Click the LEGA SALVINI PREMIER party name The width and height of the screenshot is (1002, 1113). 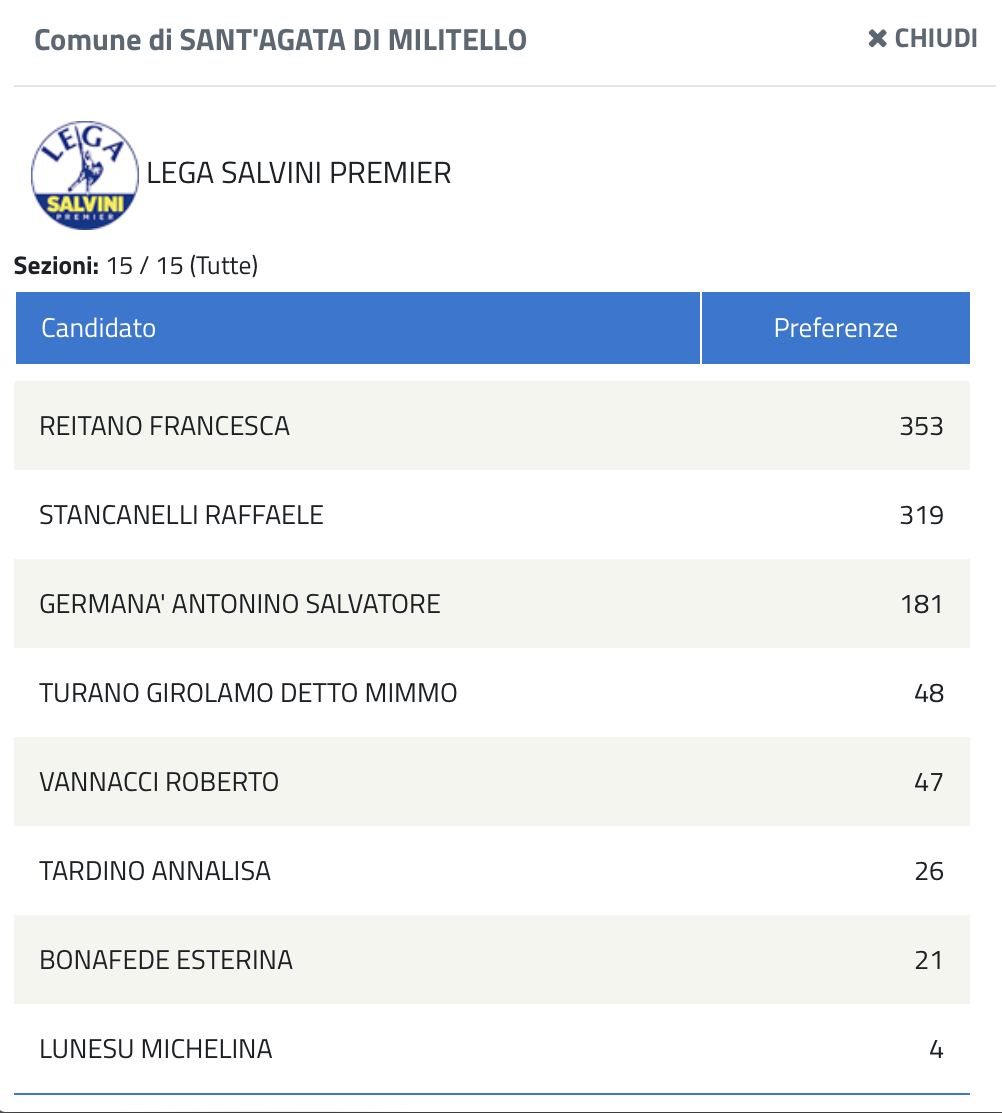(299, 174)
